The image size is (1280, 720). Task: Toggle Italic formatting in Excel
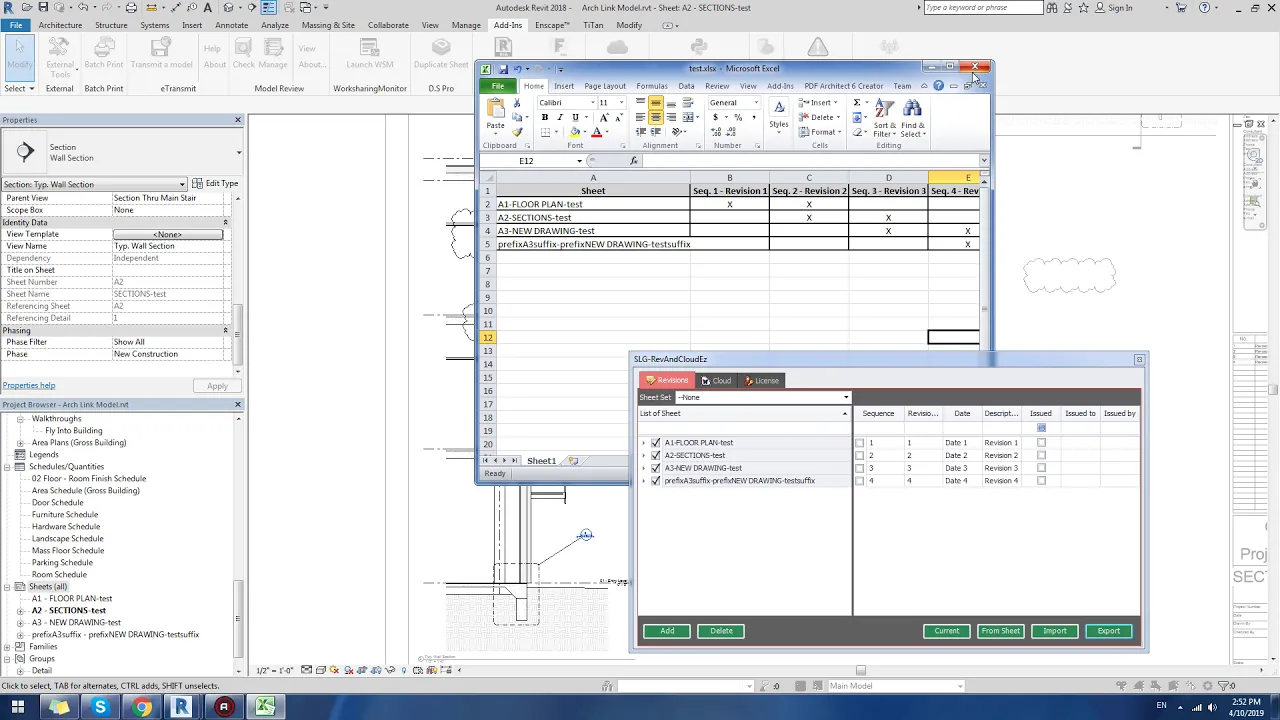point(560,118)
